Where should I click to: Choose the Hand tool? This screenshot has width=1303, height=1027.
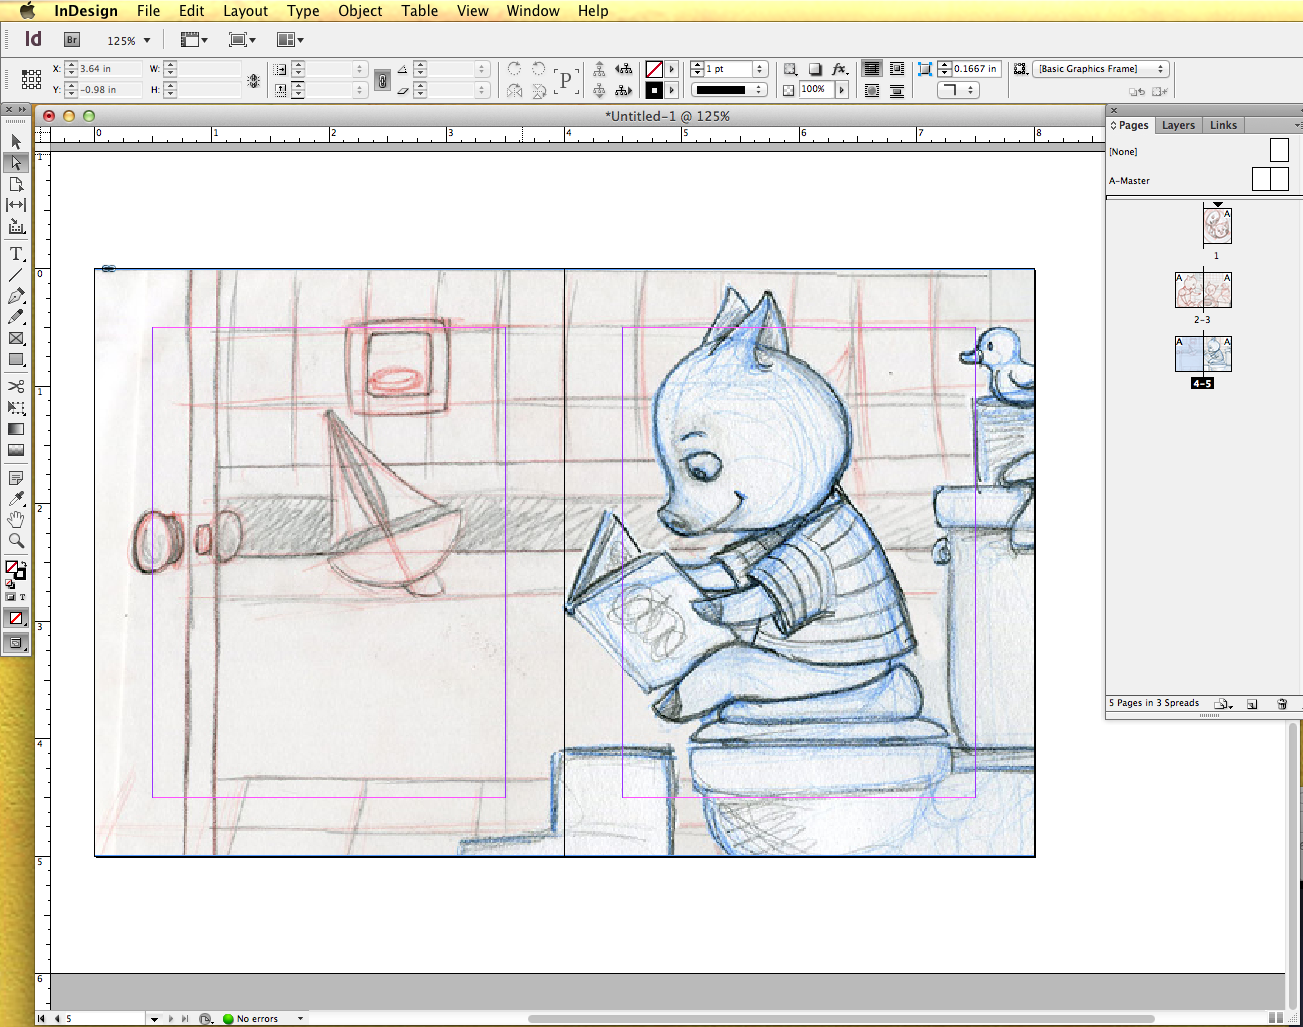(x=16, y=520)
